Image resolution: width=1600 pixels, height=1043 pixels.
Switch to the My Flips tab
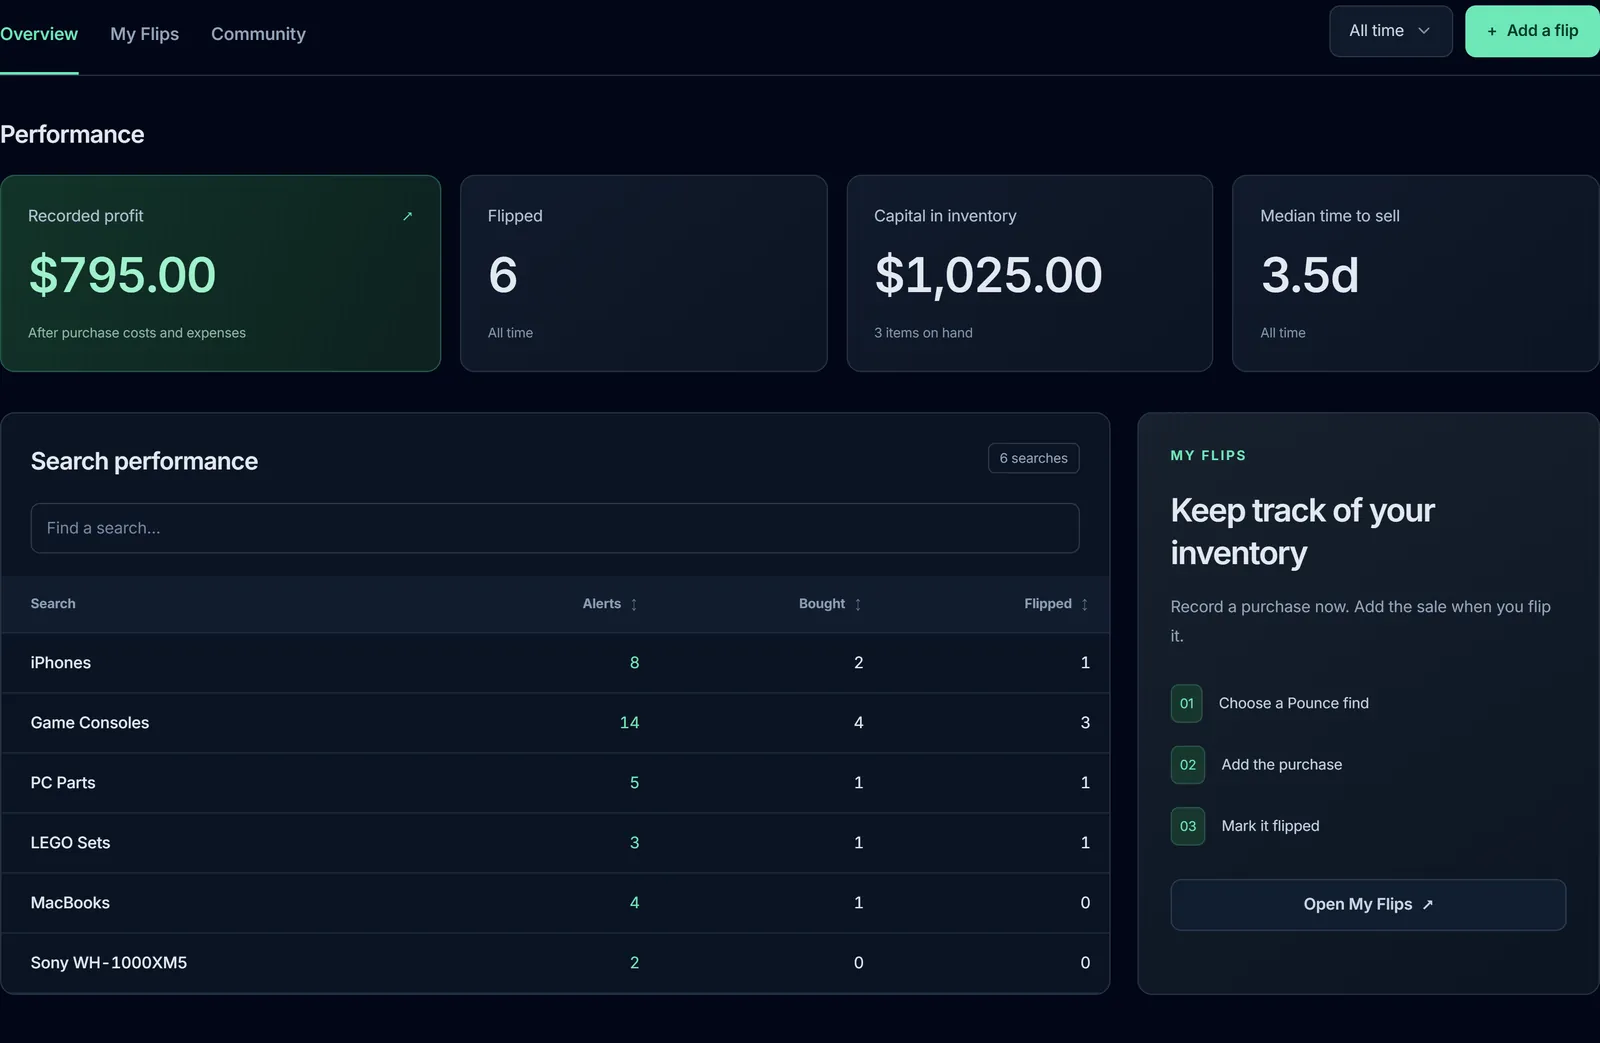click(x=145, y=34)
